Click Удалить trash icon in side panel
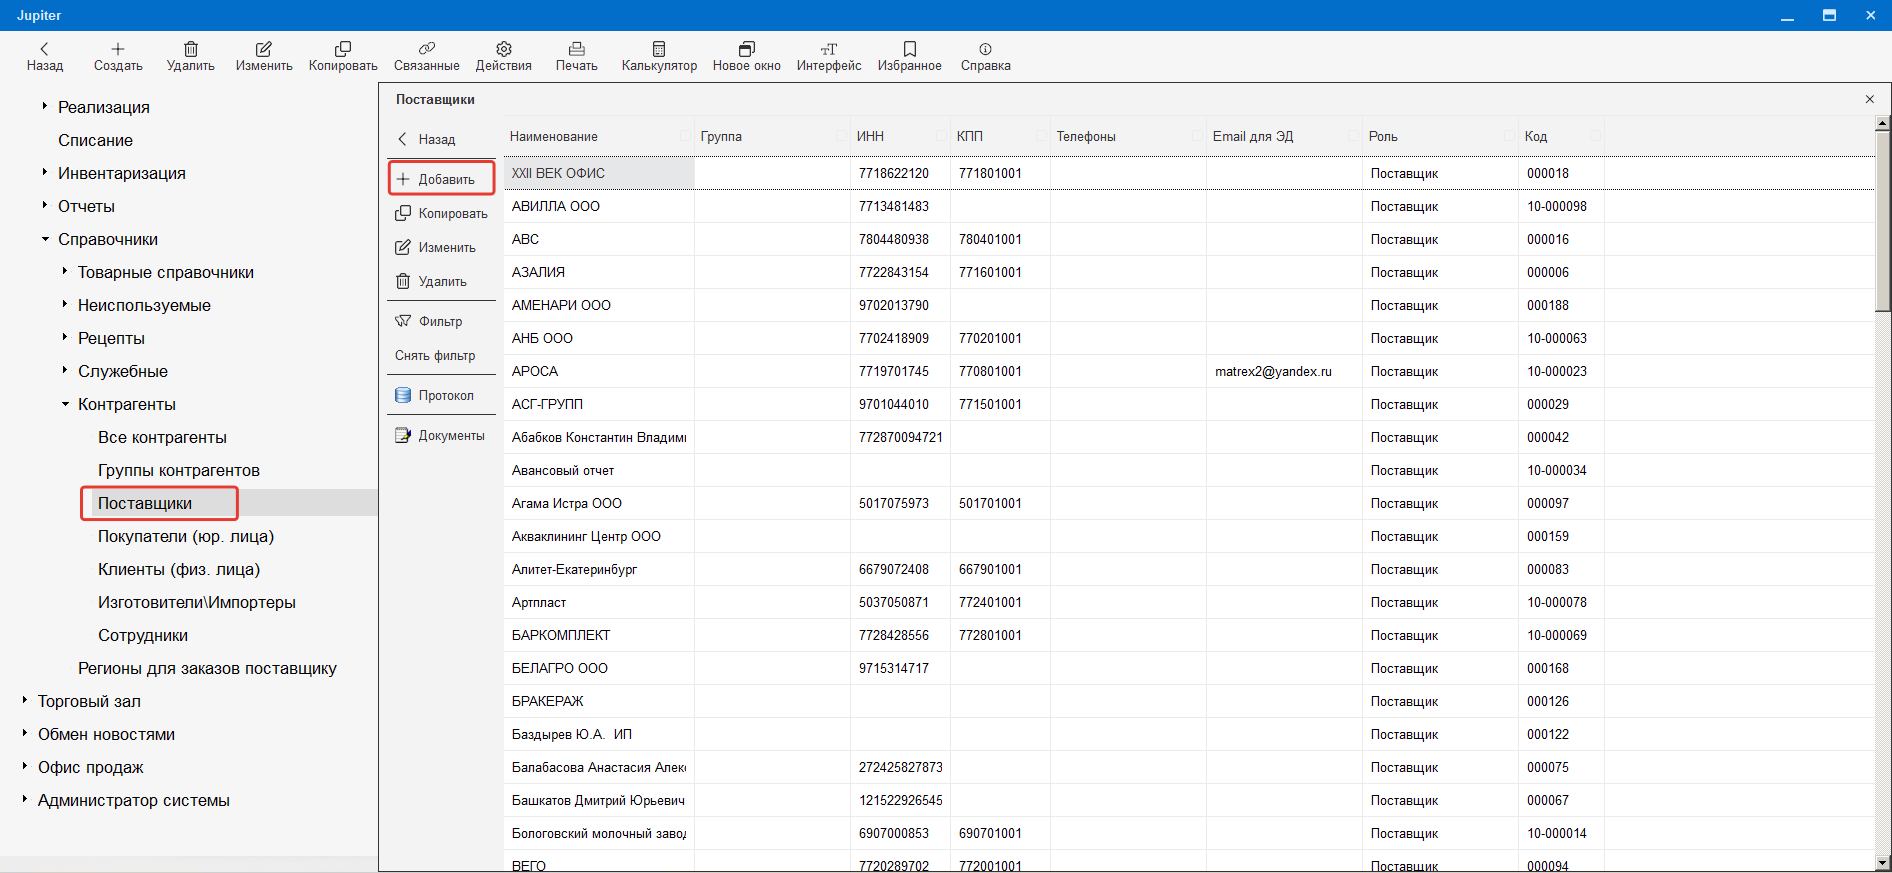The height and width of the screenshot is (873, 1892). pos(403,281)
